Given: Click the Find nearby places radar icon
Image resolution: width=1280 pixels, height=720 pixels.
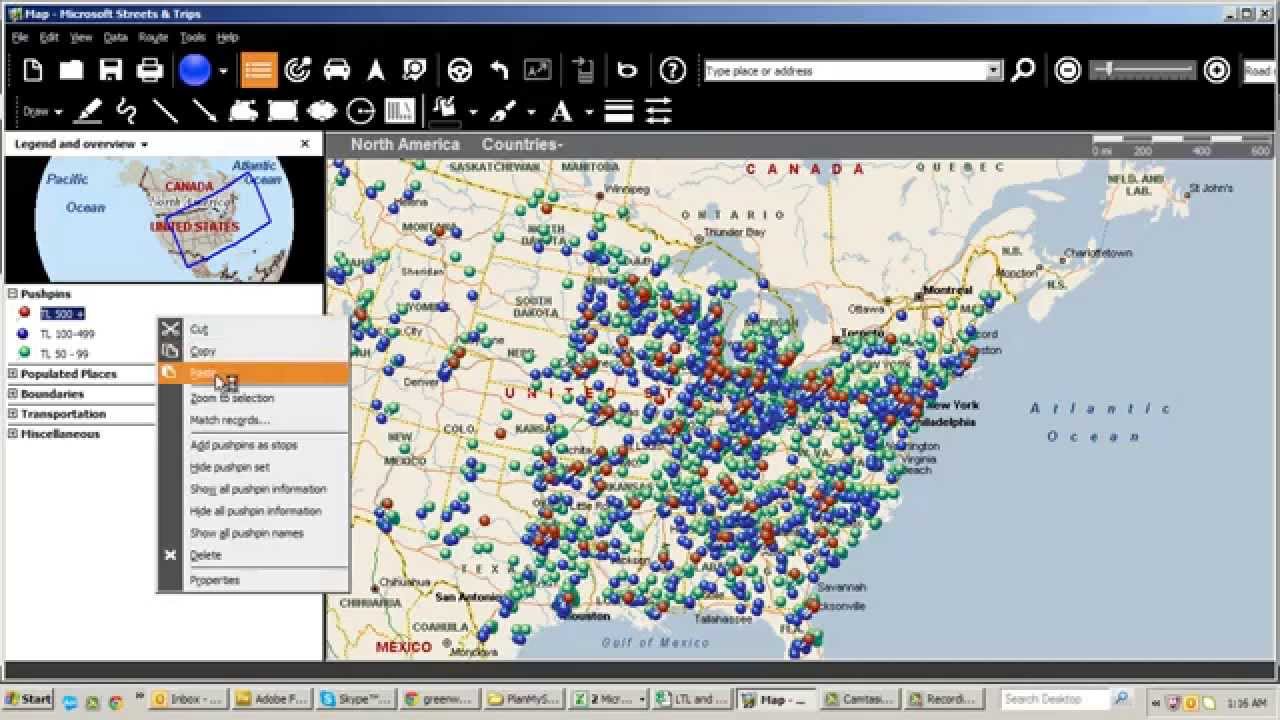Looking at the screenshot, I should 298,70.
